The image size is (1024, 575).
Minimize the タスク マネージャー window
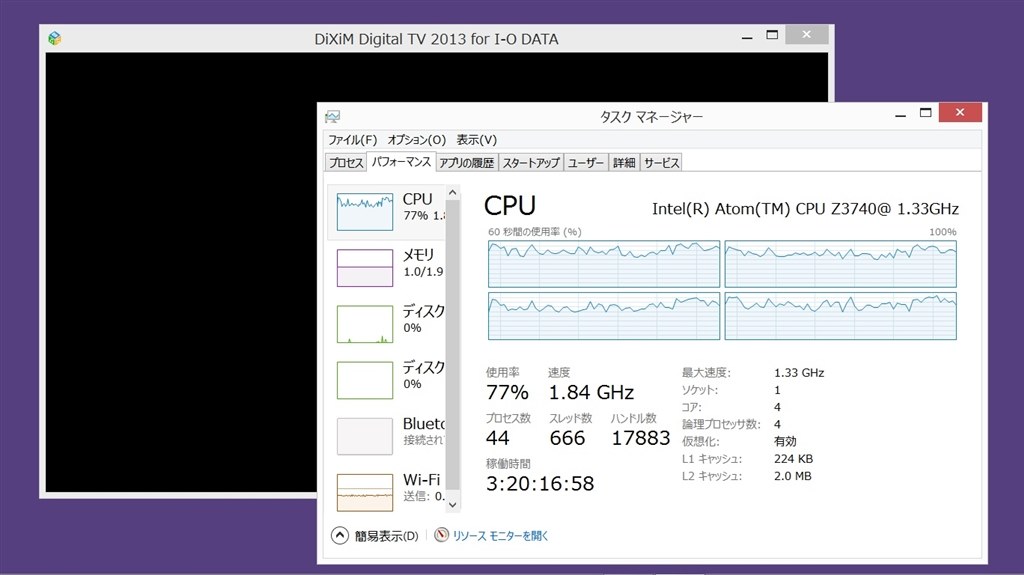click(x=901, y=114)
